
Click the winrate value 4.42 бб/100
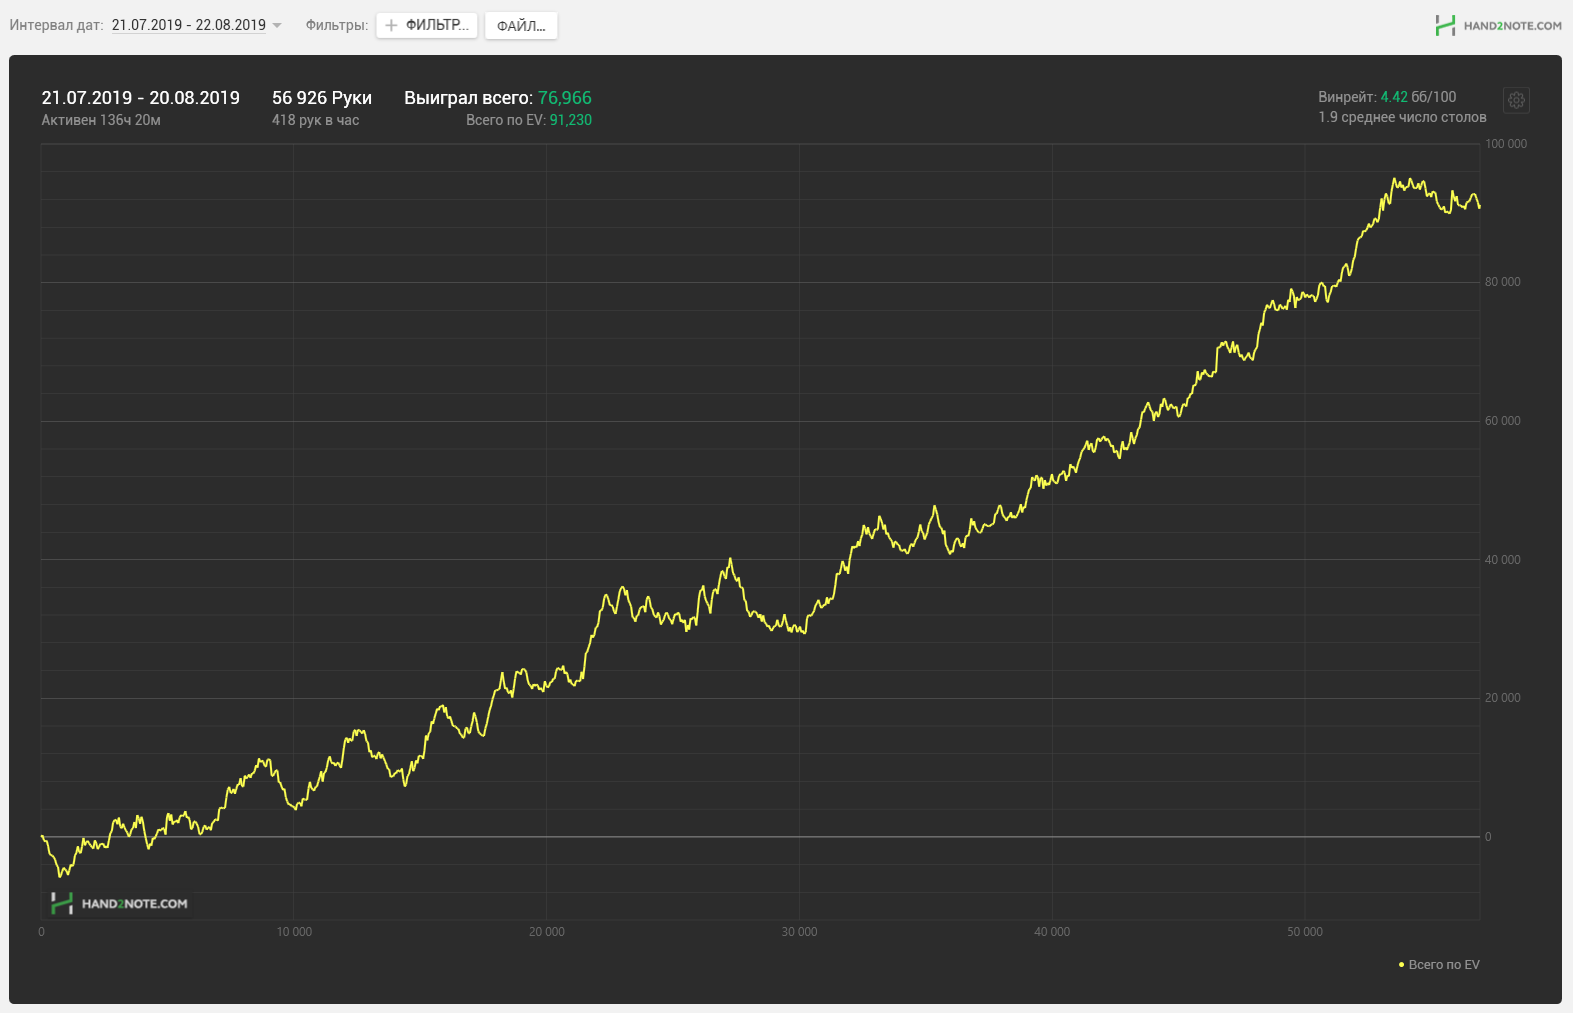click(1418, 97)
